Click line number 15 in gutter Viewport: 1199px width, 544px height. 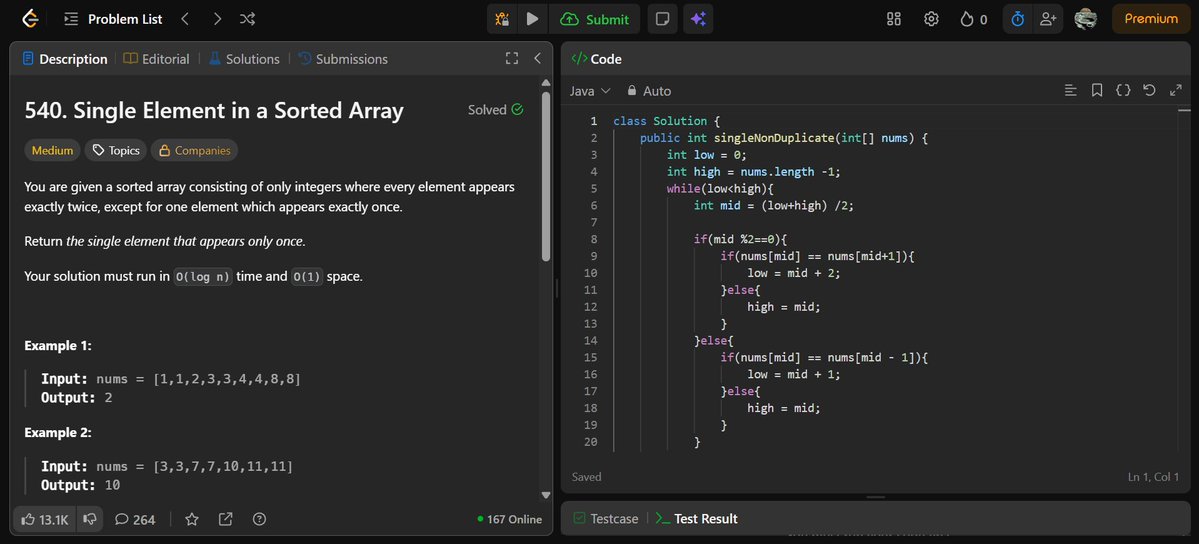coord(590,357)
